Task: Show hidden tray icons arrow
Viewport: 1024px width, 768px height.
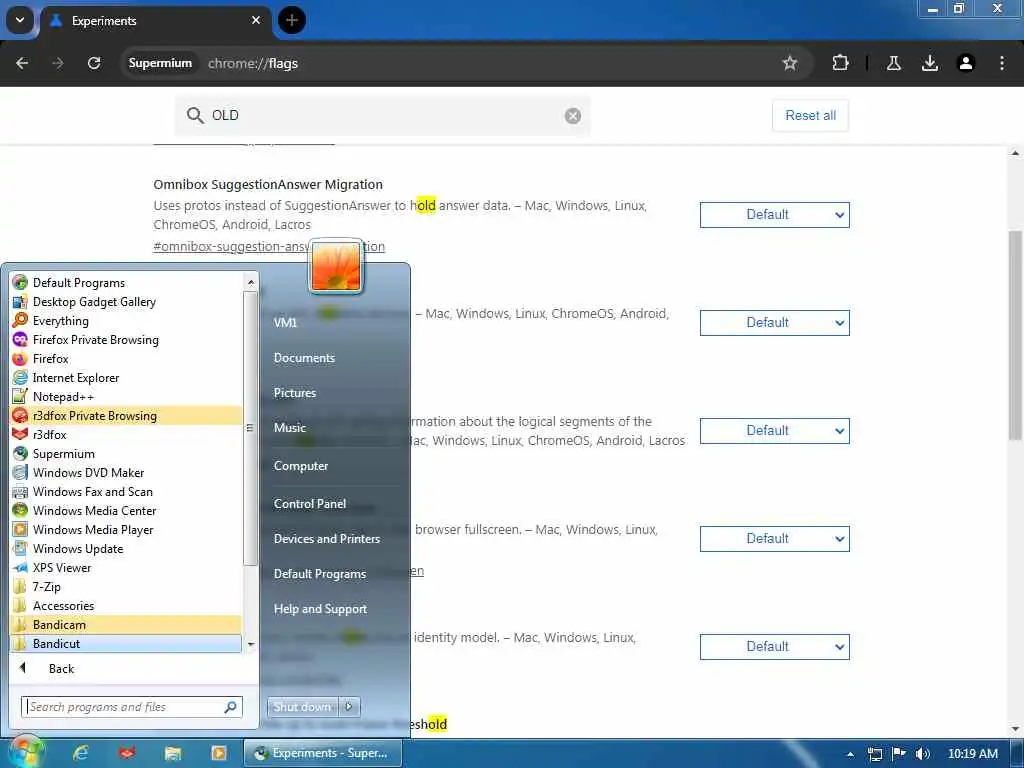Action: pyautogui.click(x=850, y=754)
